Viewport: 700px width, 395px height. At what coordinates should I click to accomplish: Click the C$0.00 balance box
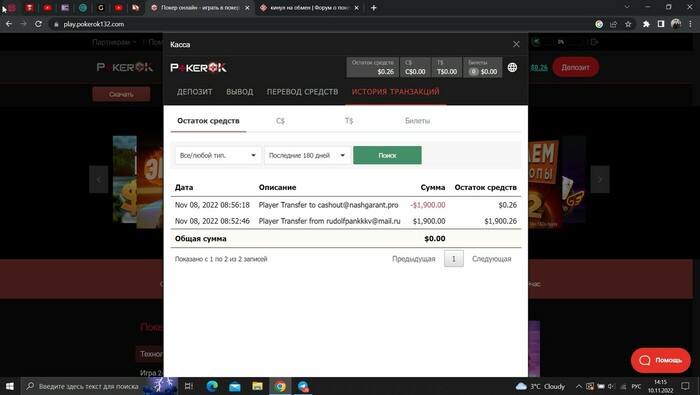coord(415,67)
